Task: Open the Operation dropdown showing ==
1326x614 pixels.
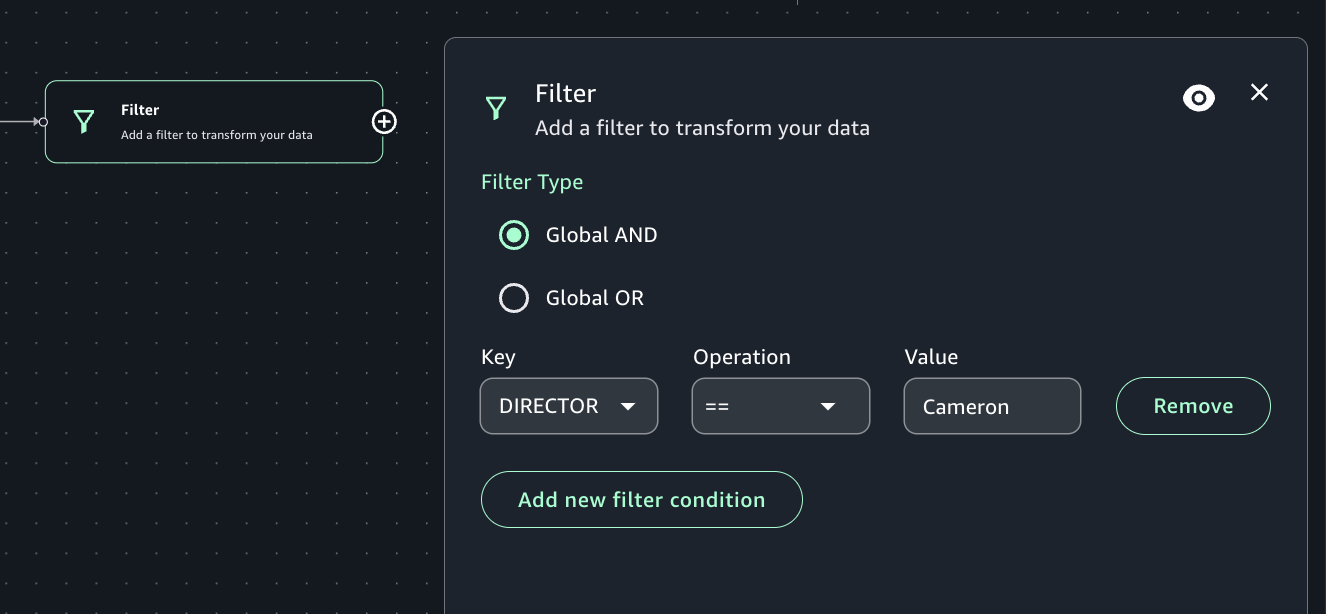Action: coord(781,406)
